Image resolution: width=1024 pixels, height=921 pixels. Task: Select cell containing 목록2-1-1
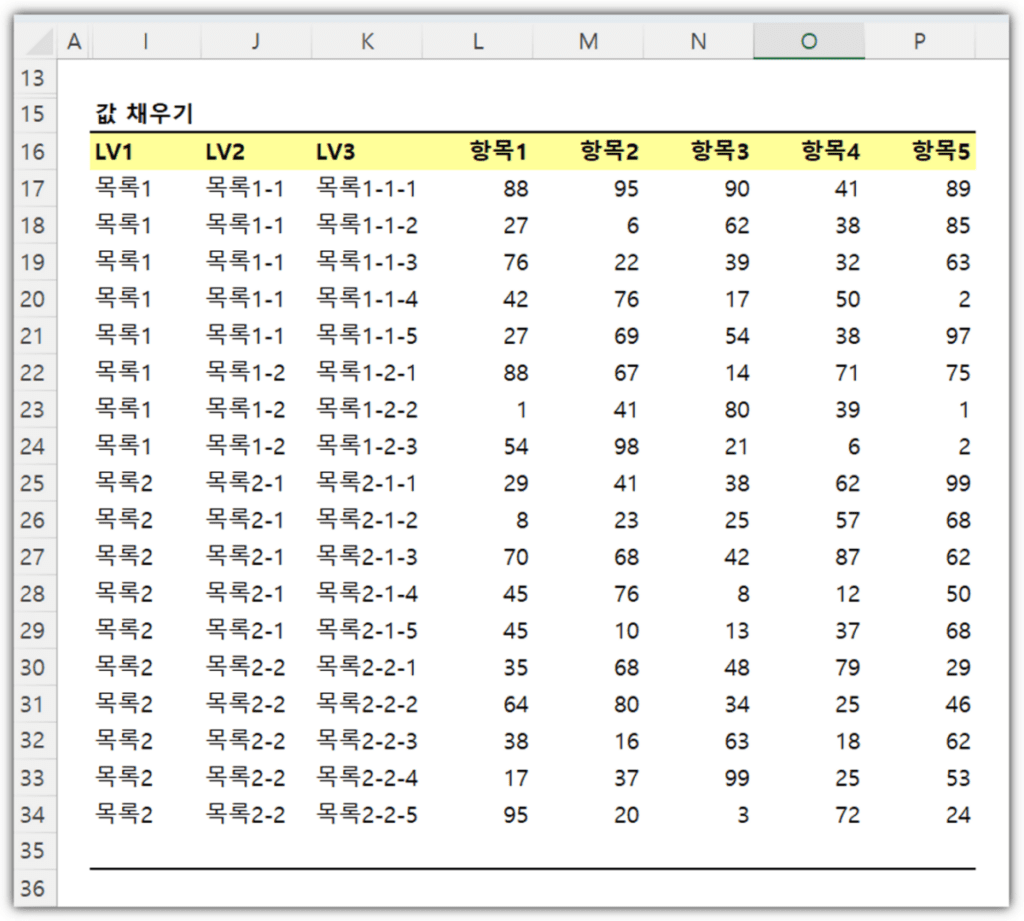367,483
